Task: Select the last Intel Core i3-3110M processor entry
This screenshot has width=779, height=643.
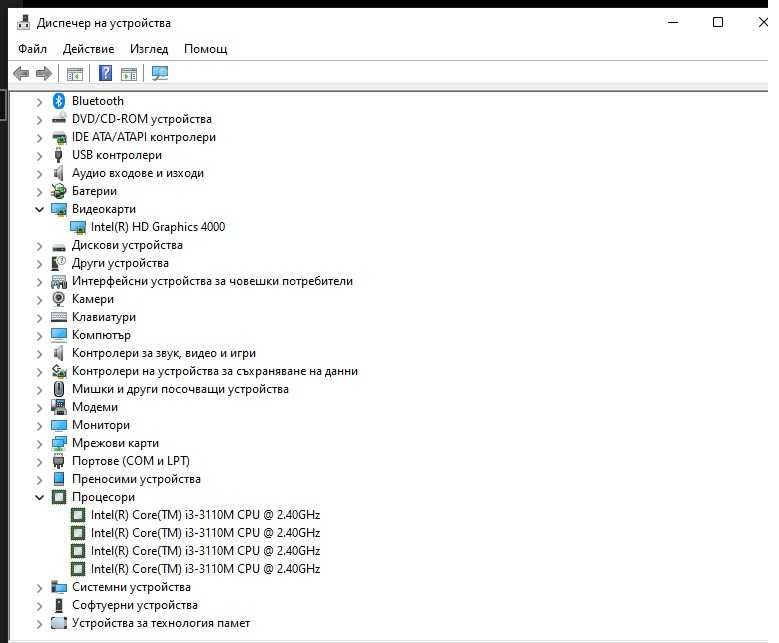Action: 205,568
